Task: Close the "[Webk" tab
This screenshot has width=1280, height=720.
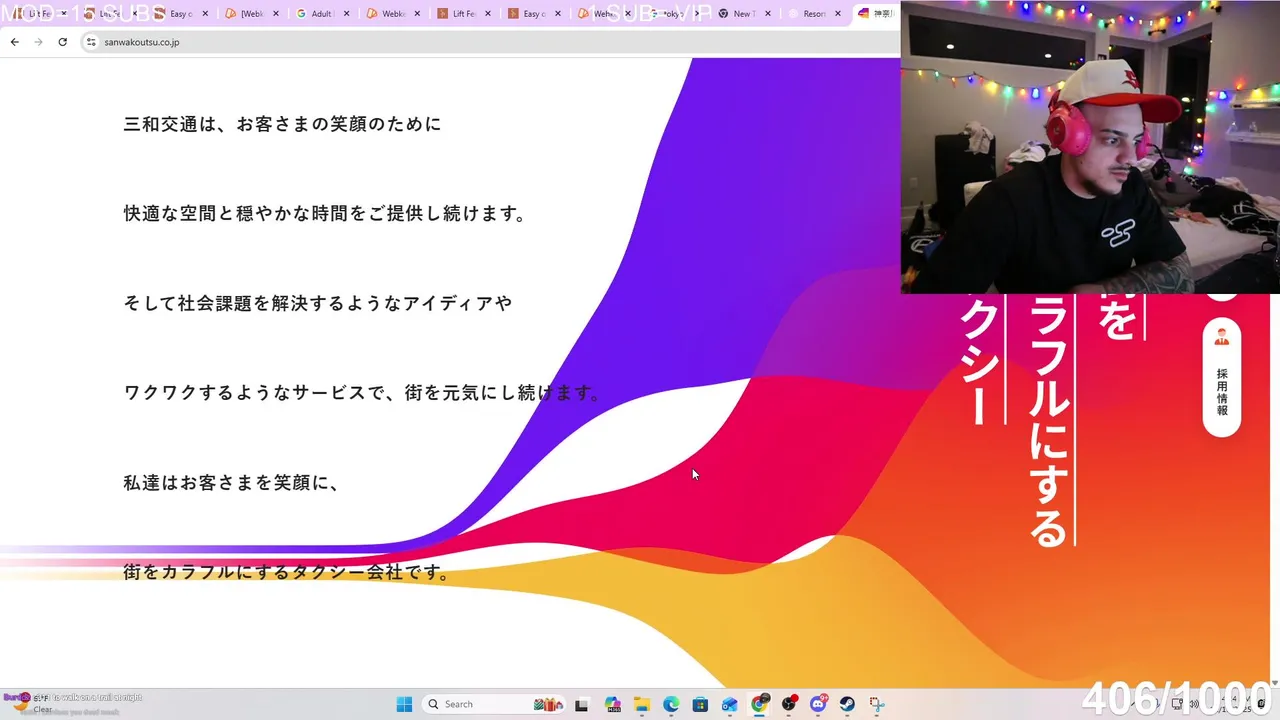Action: [x=276, y=14]
